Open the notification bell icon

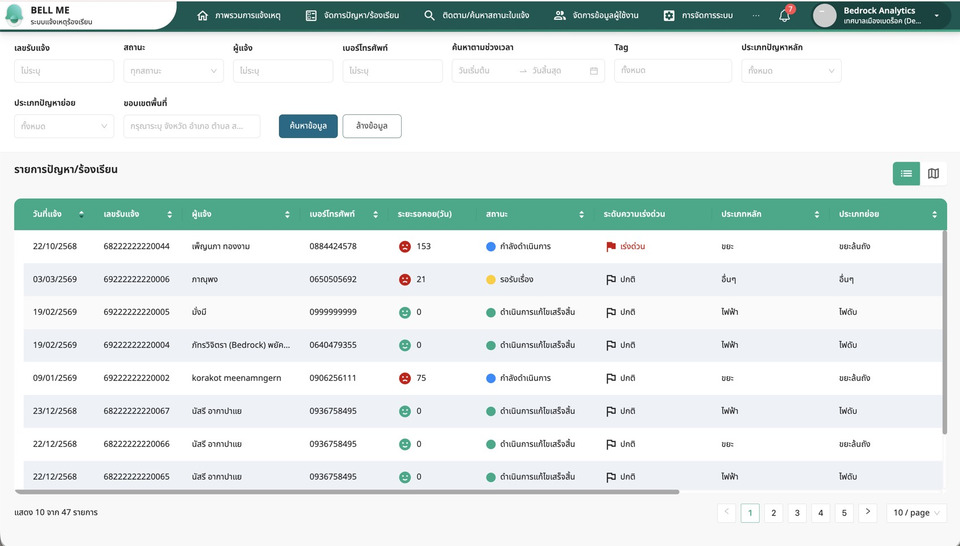784,16
